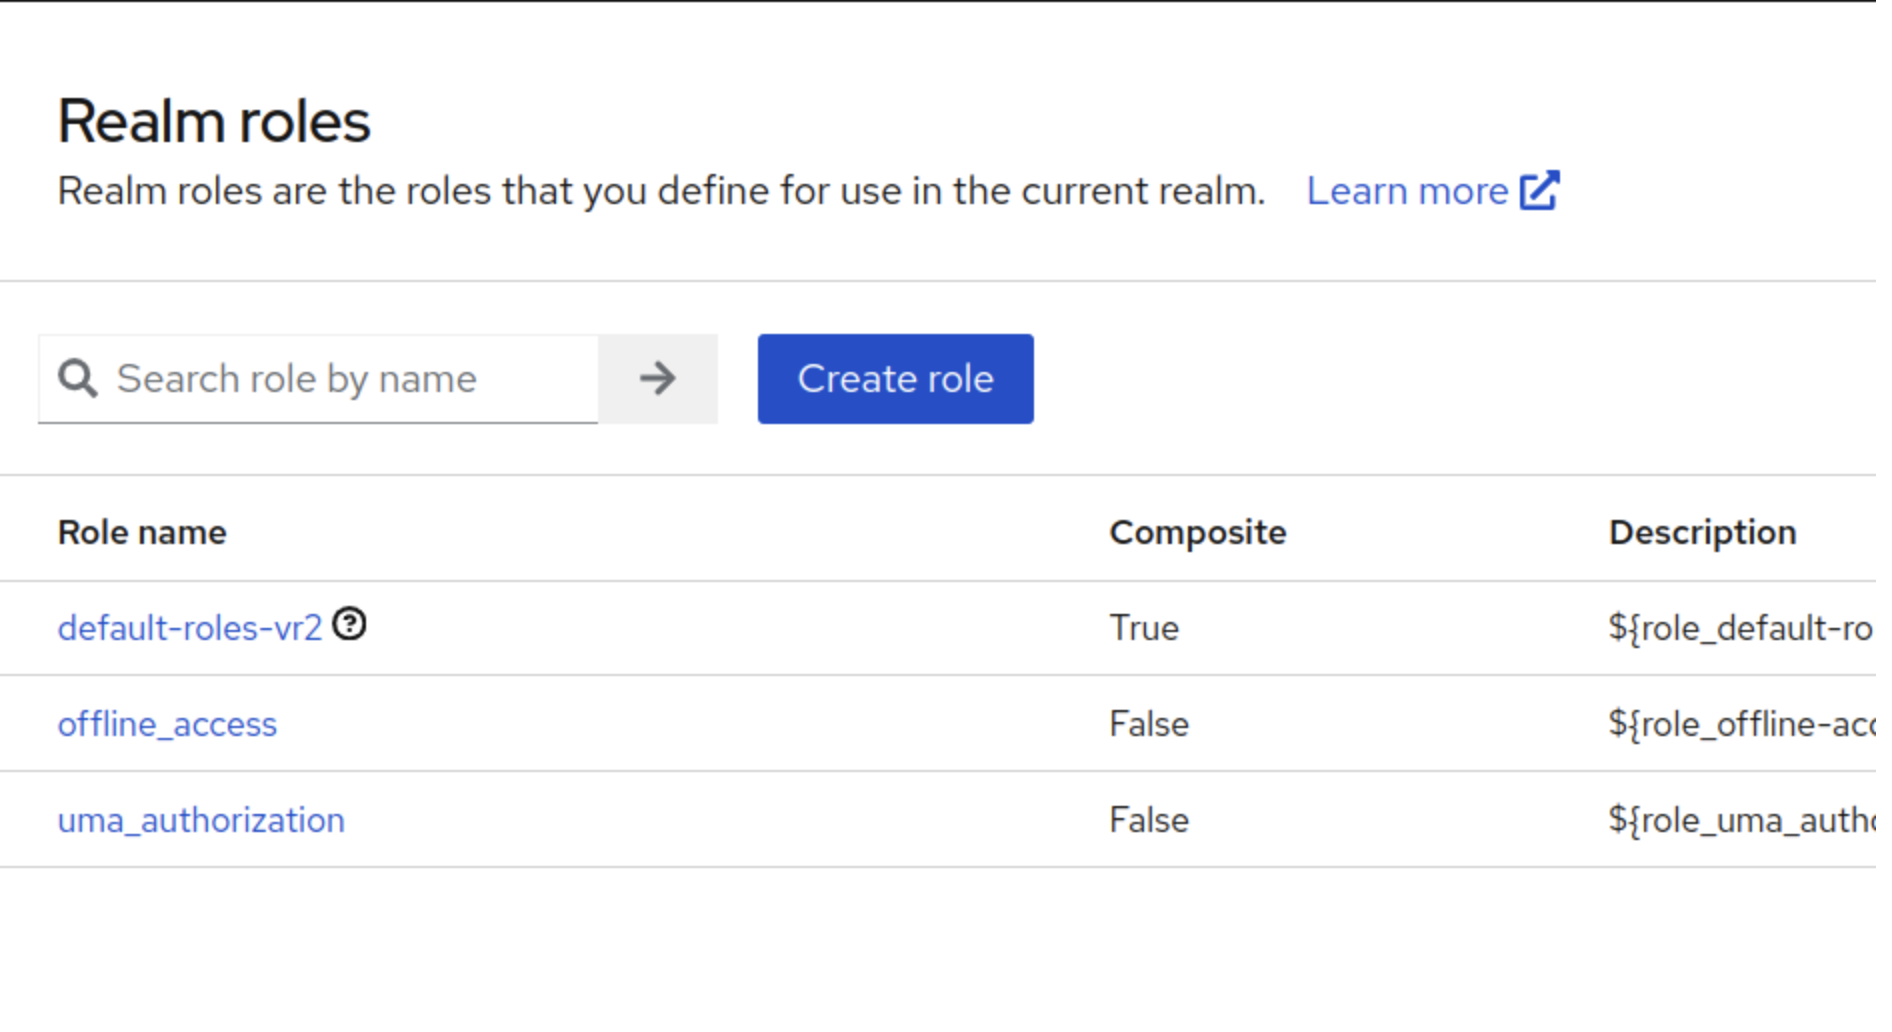Click the uma_authorization description text
Image resolution: width=1892 pixels, height=1032 pixels.
(1740, 820)
